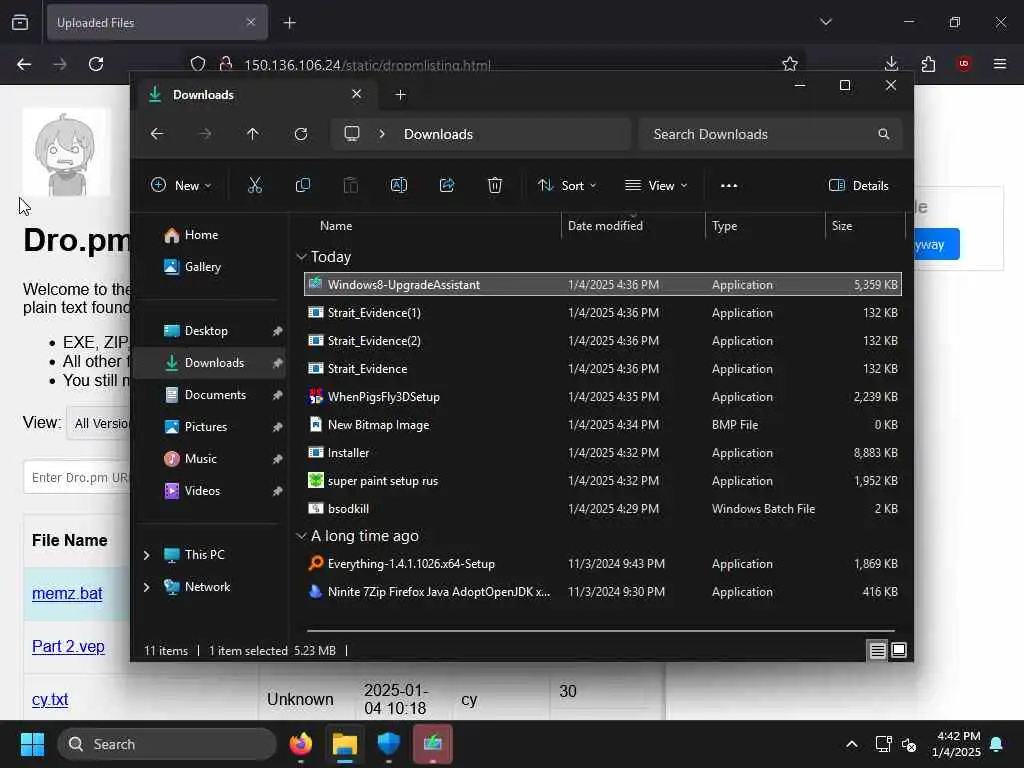The image size is (1024, 768).
Task: Open the Sort dropdown menu
Action: (x=567, y=185)
